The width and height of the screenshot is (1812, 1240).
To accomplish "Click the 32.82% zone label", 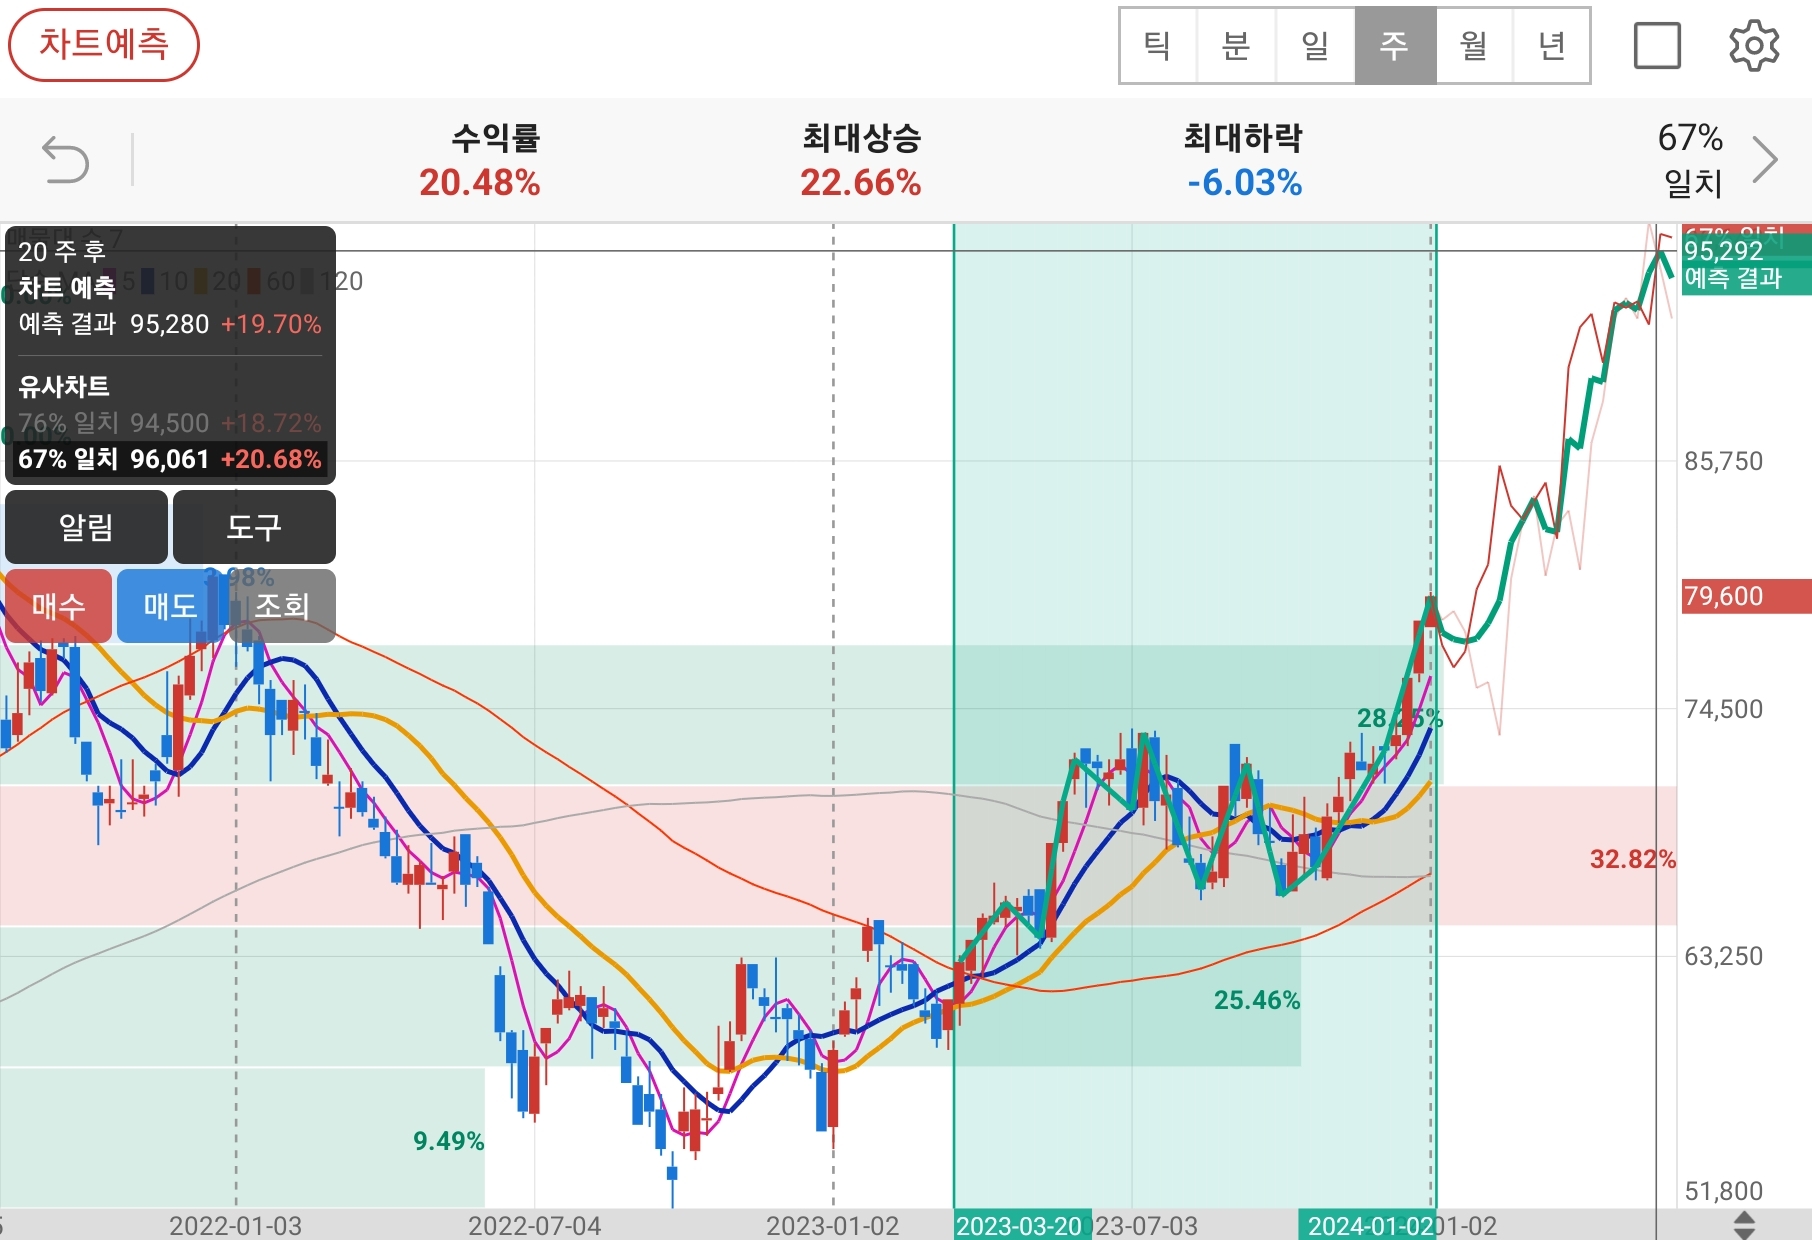I will [x=1632, y=859].
